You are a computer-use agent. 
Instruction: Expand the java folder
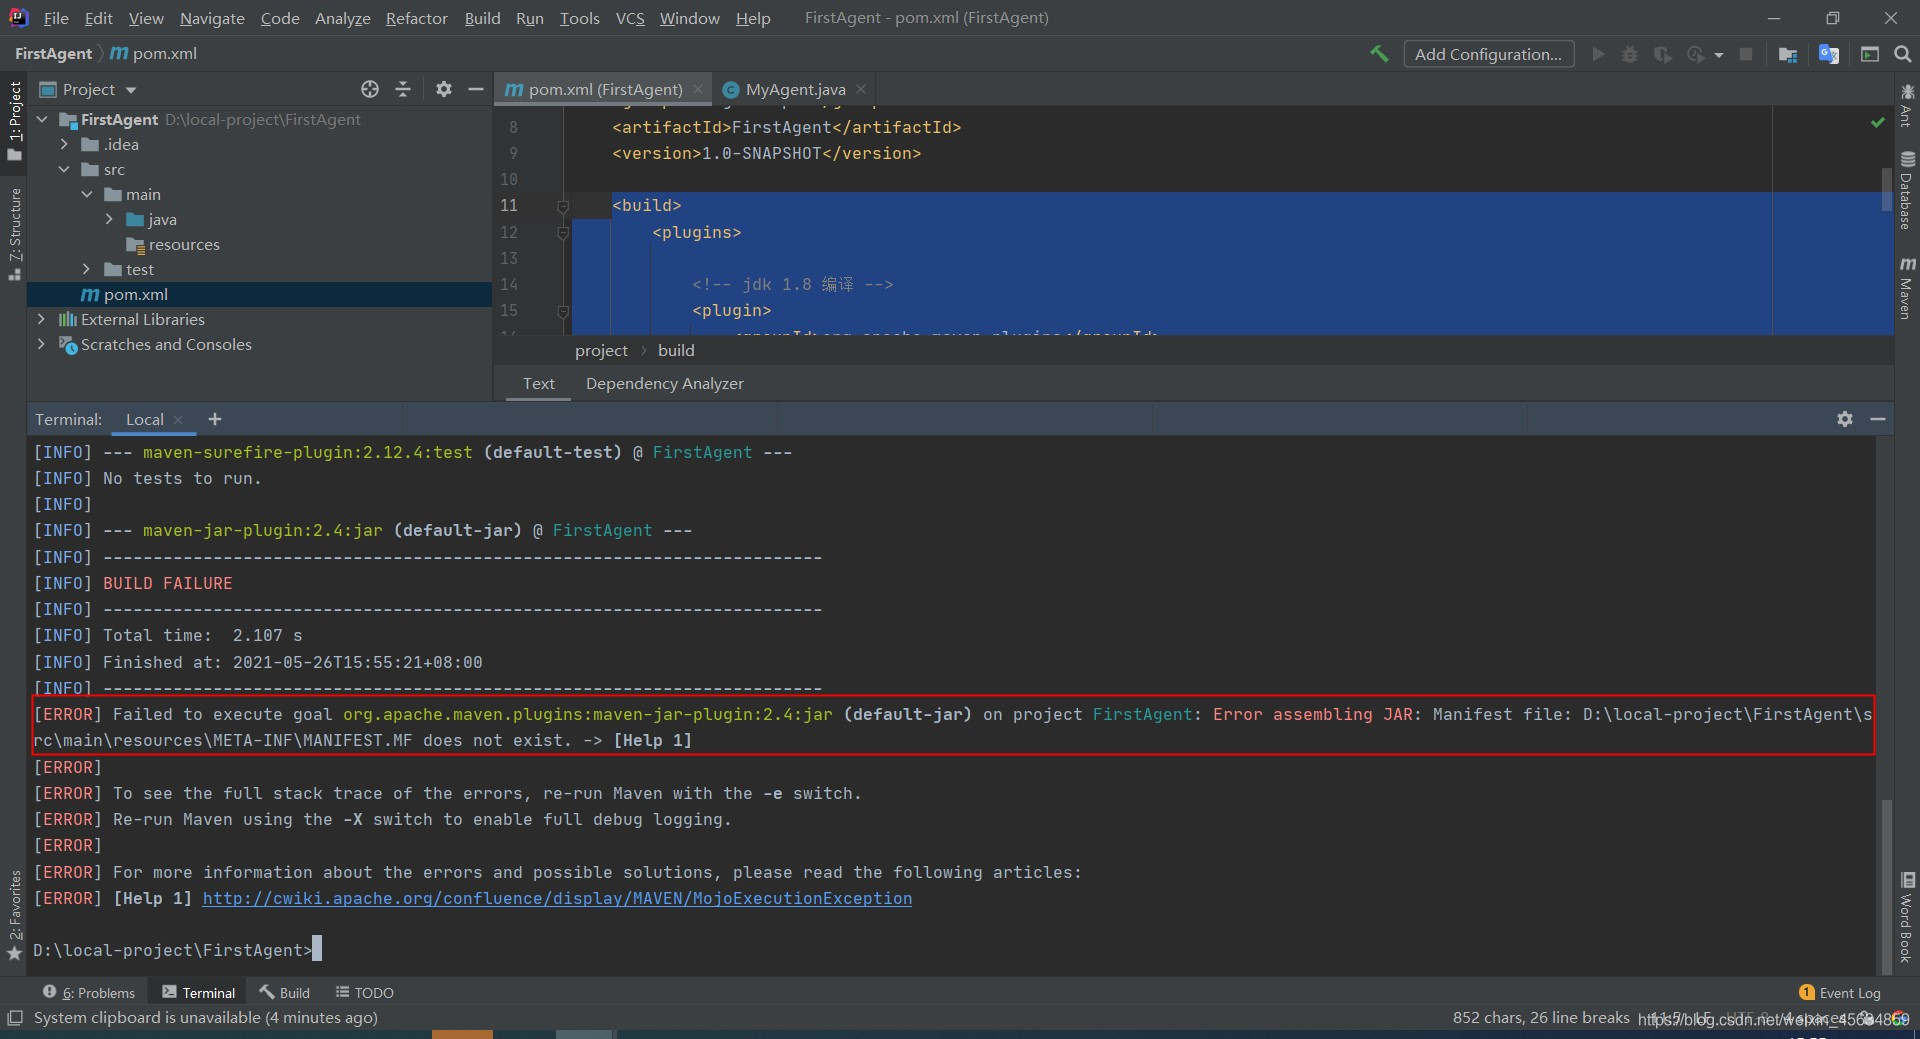(109, 219)
